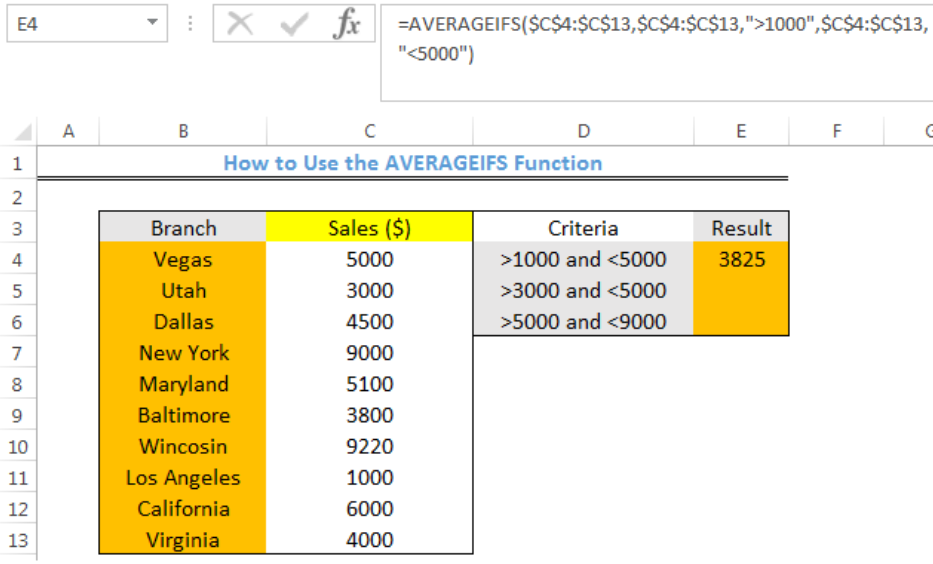Image resolution: width=933 pixels, height=564 pixels.
Task: Click the formula bar options dots
Action: [190, 24]
